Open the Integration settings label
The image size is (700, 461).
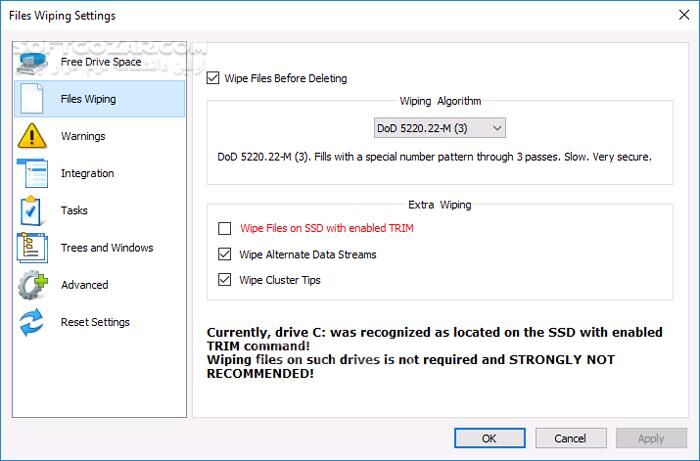tap(87, 173)
